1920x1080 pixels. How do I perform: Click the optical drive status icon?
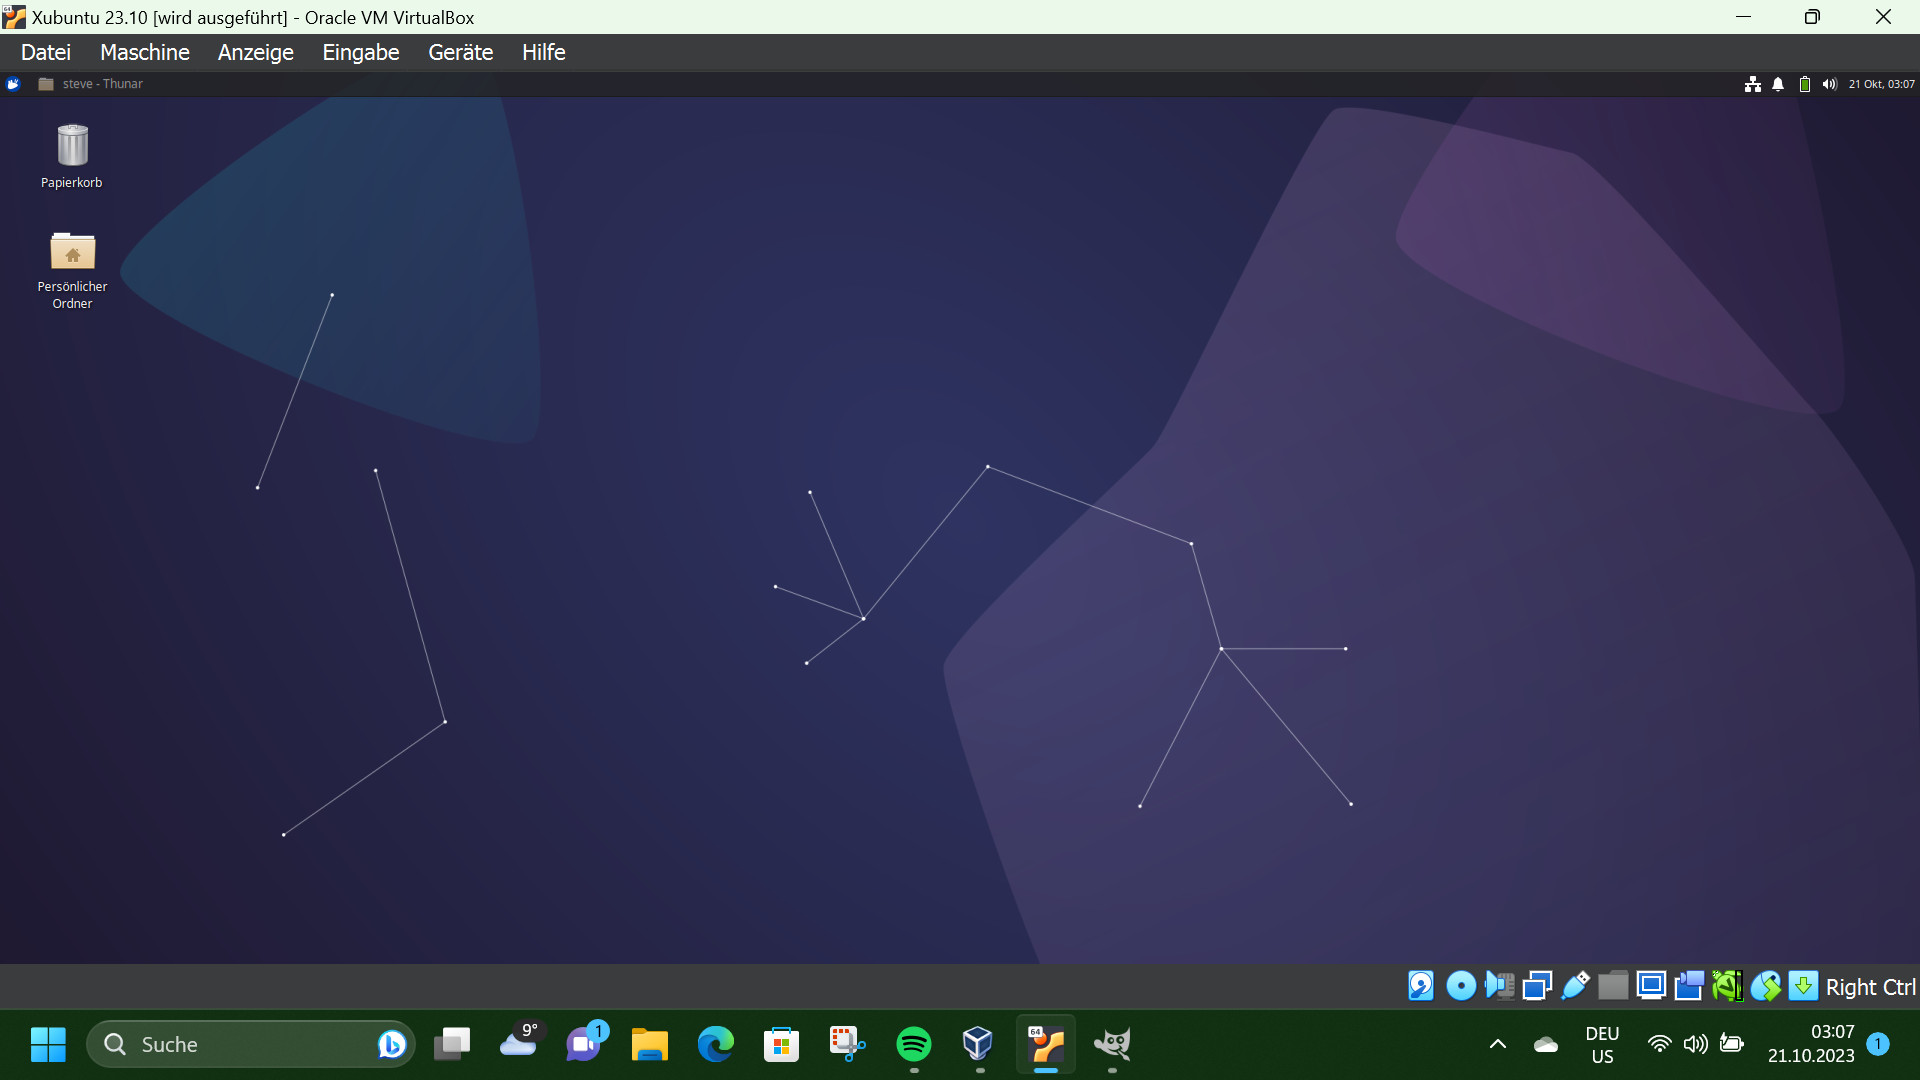click(1461, 986)
